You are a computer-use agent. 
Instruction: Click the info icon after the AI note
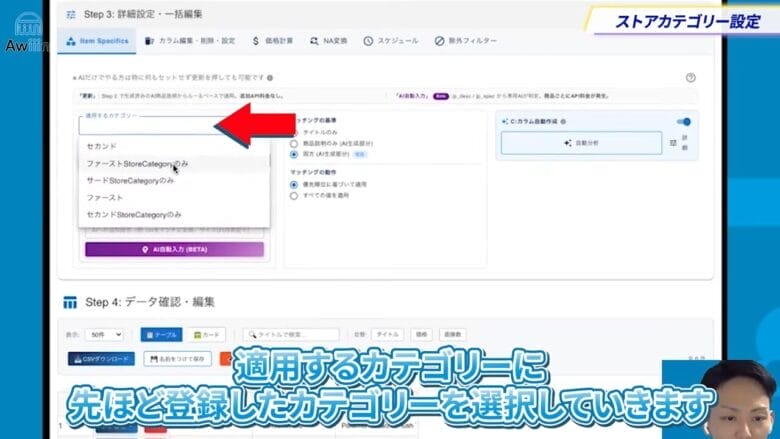[x=270, y=78]
